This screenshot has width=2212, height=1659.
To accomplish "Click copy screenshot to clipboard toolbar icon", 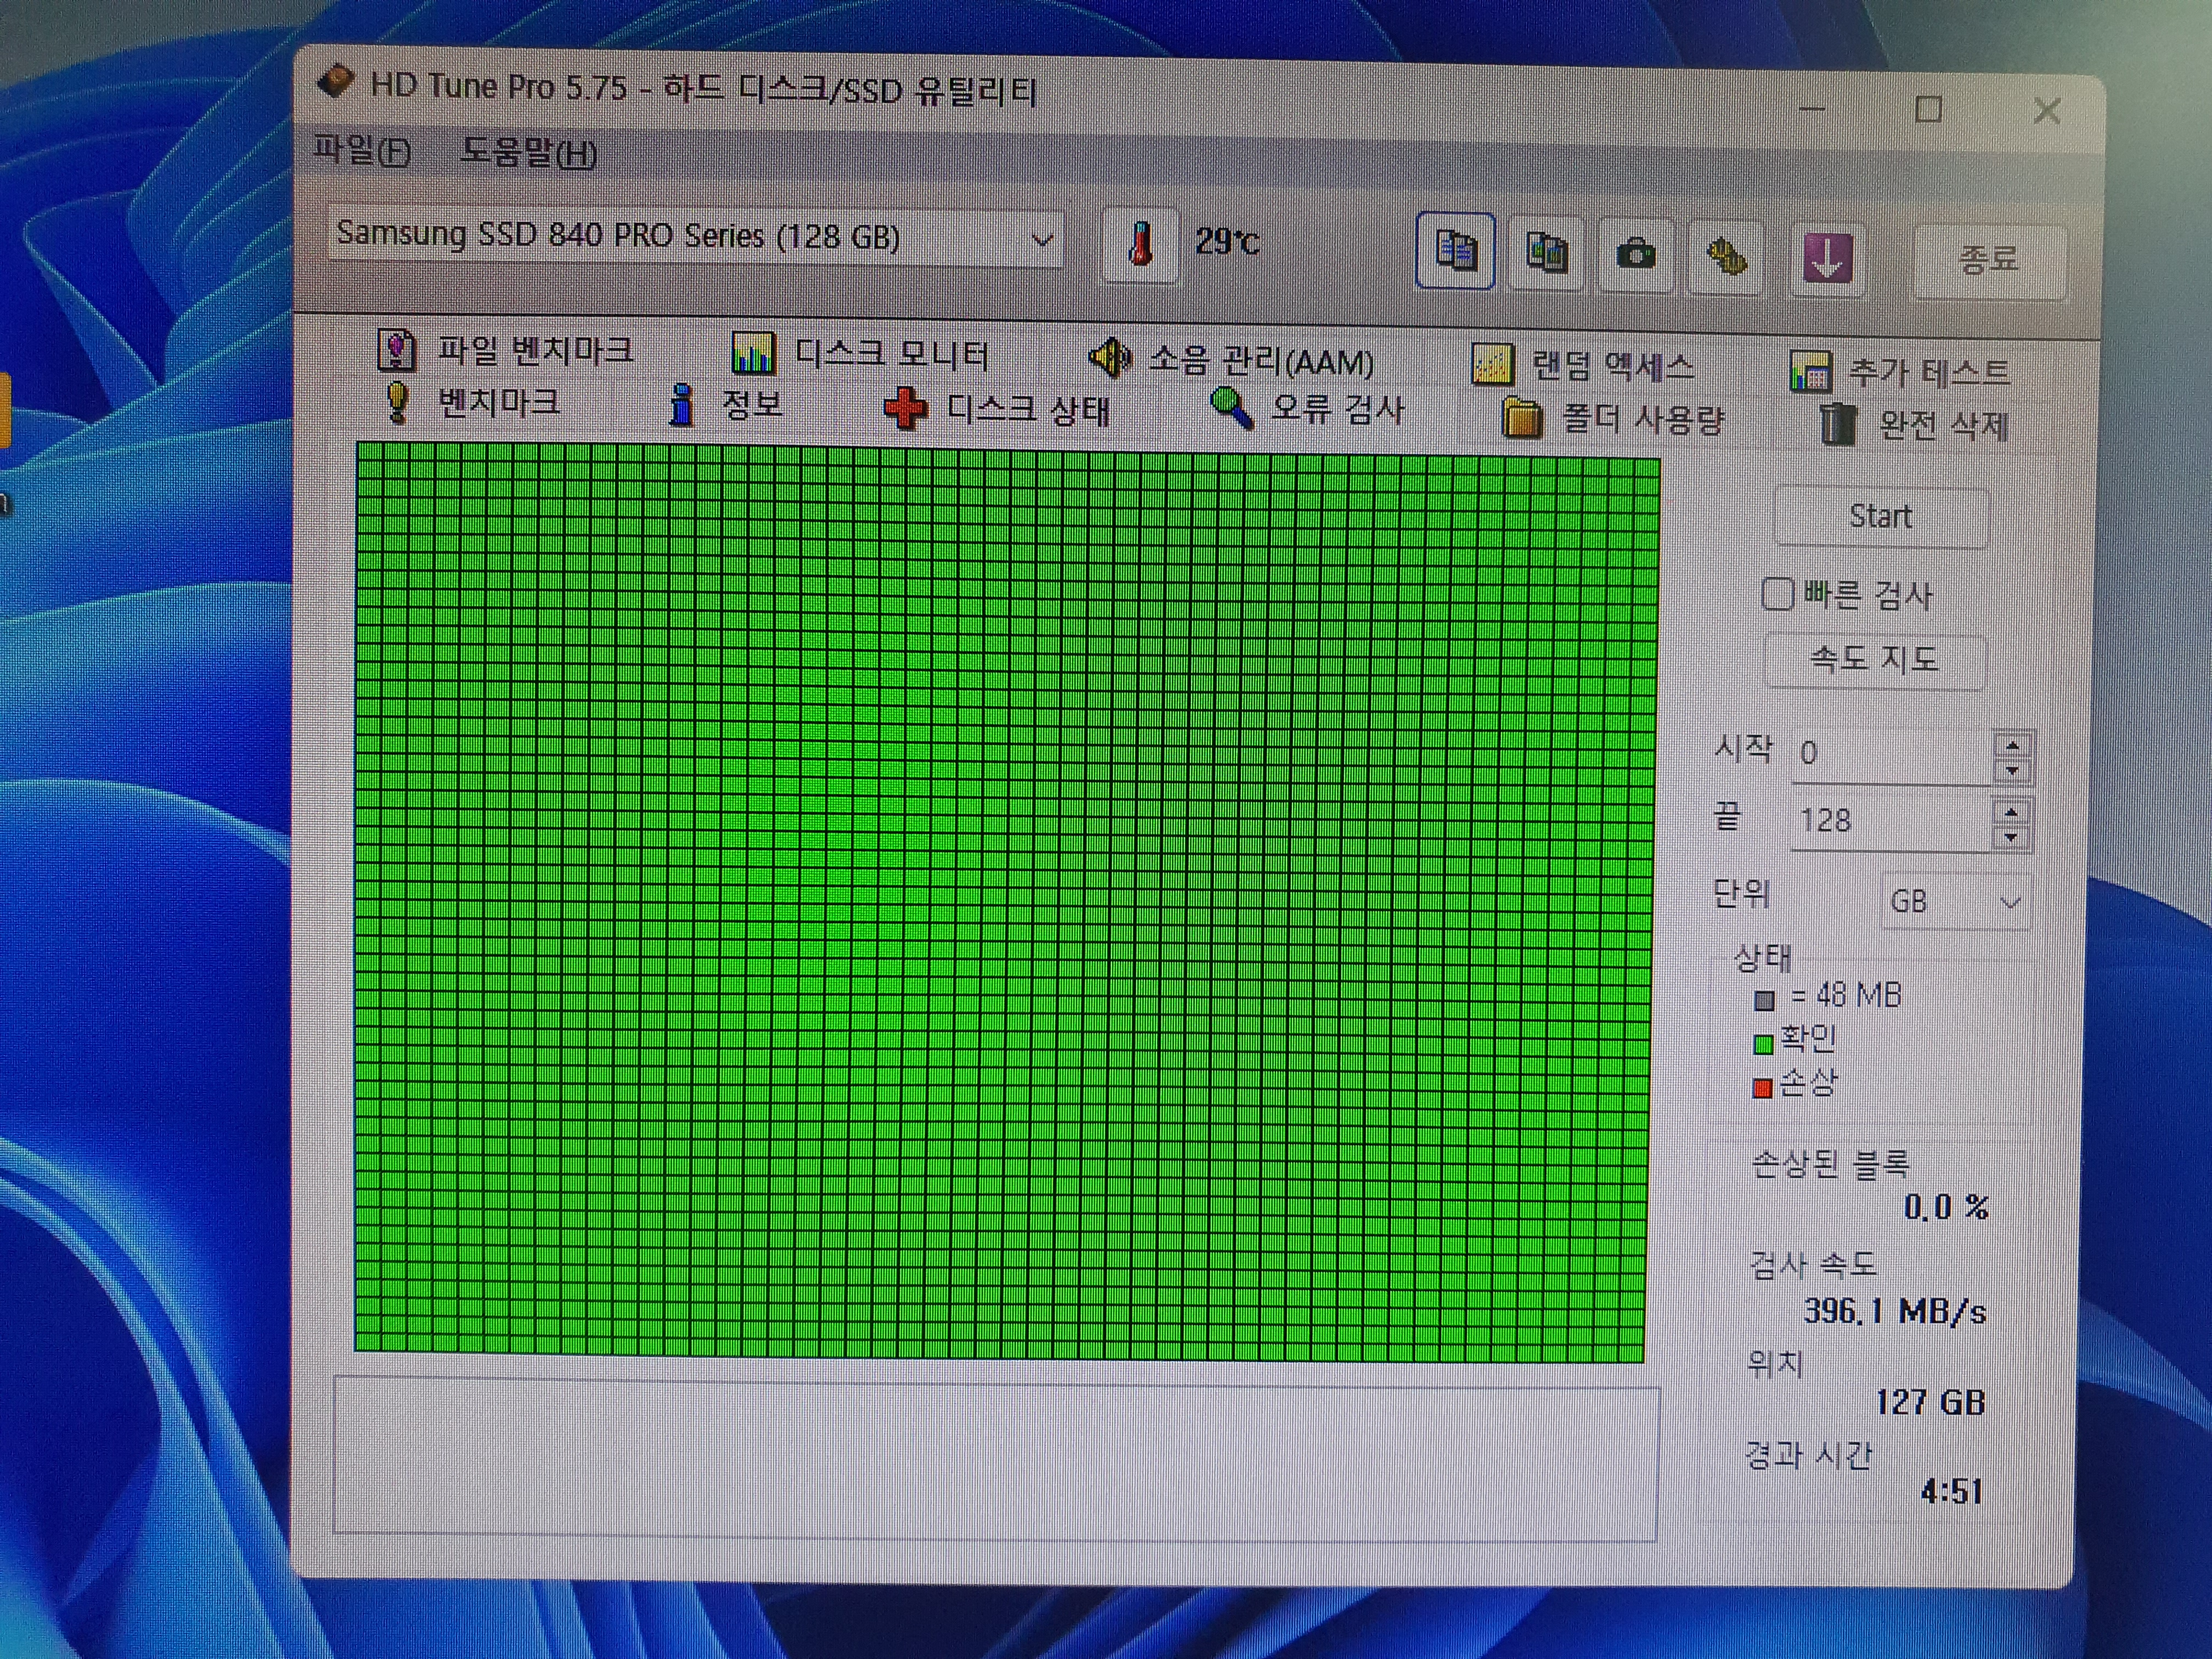I will point(1545,253).
